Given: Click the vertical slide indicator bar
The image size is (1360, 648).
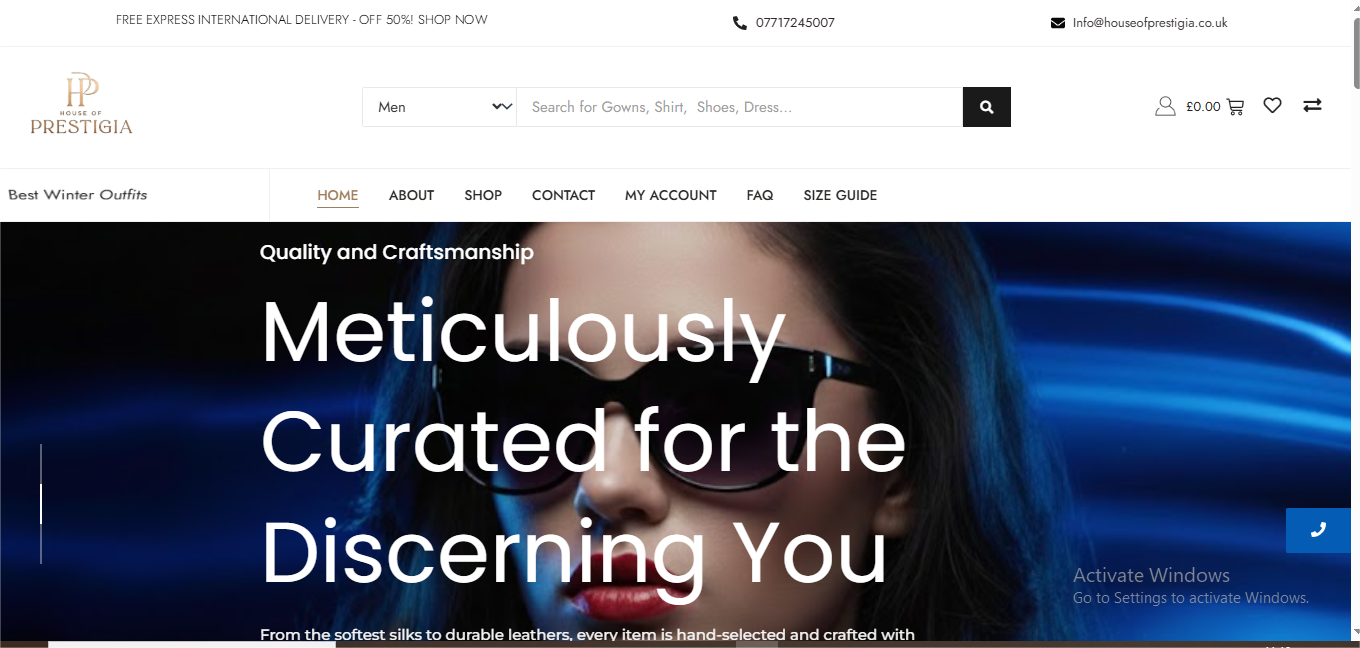Looking at the screenshot, I should click(x=41, y=504).
